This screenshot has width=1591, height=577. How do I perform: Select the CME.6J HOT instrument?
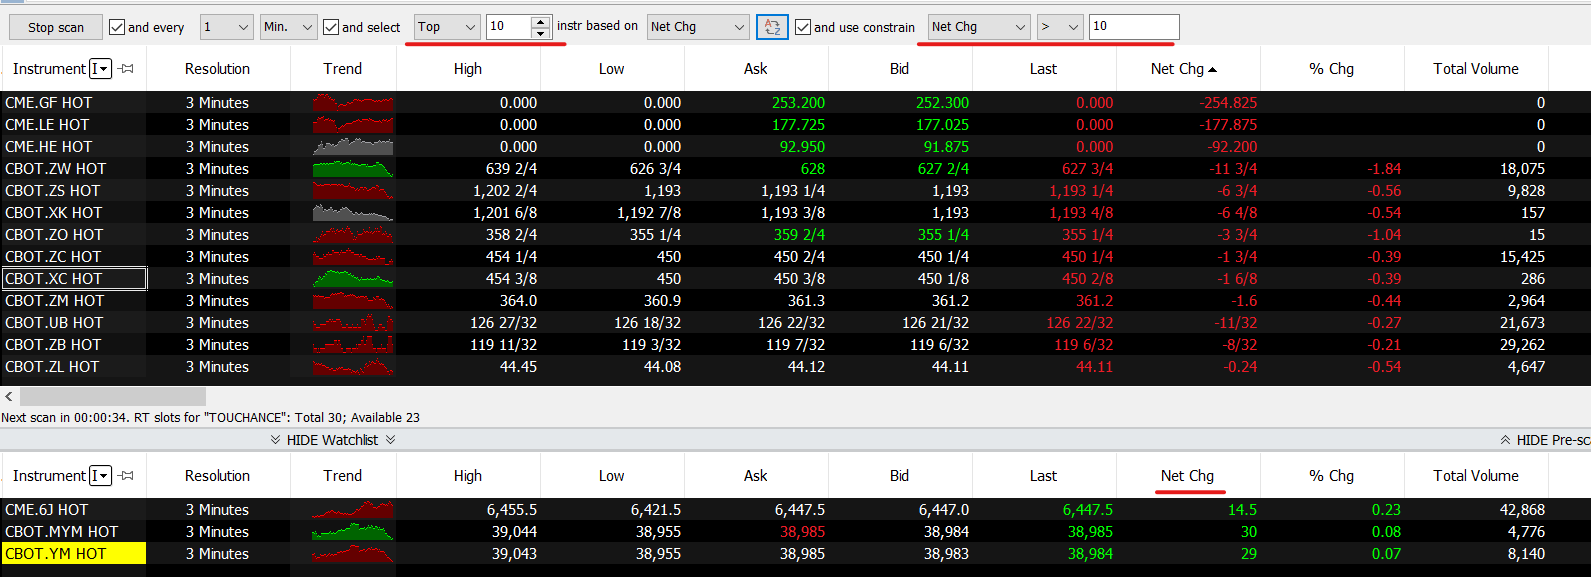point(47,510)
